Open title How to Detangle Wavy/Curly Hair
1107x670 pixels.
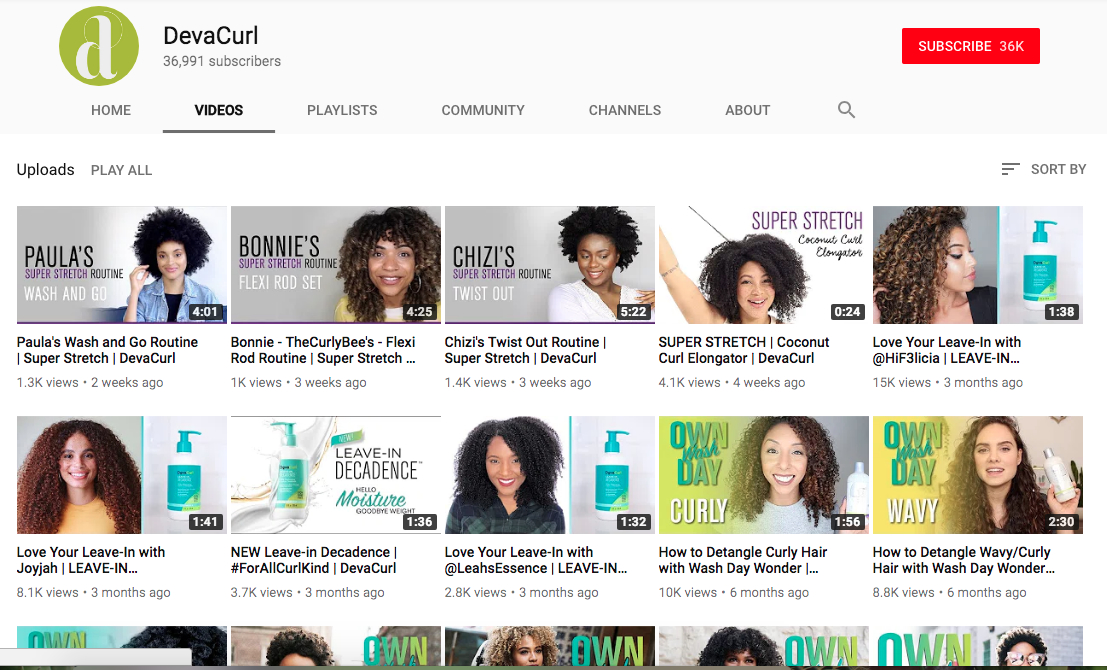[x=964, y=560]
